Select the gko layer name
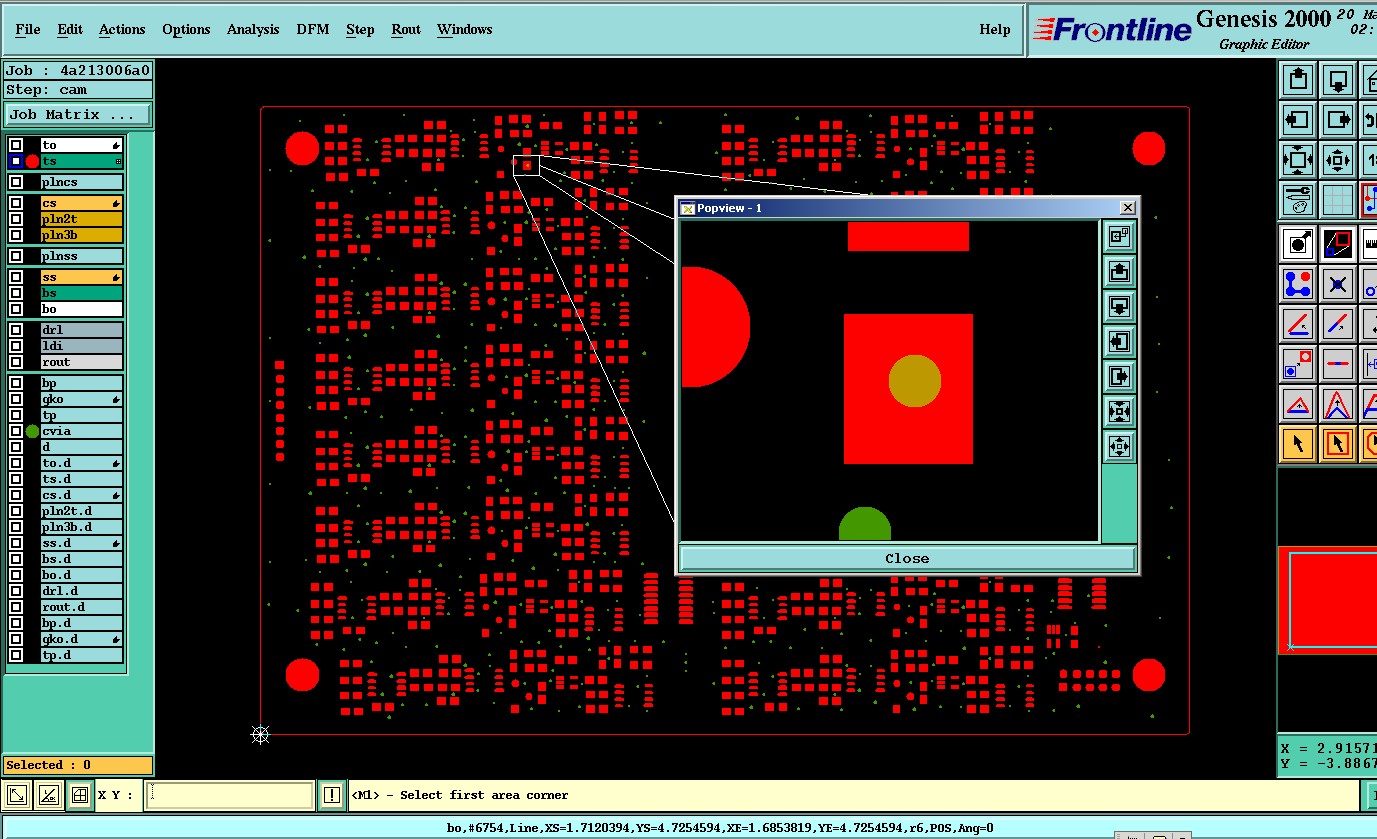Viewport: 1377px width, 839px height. pos(82,399)
